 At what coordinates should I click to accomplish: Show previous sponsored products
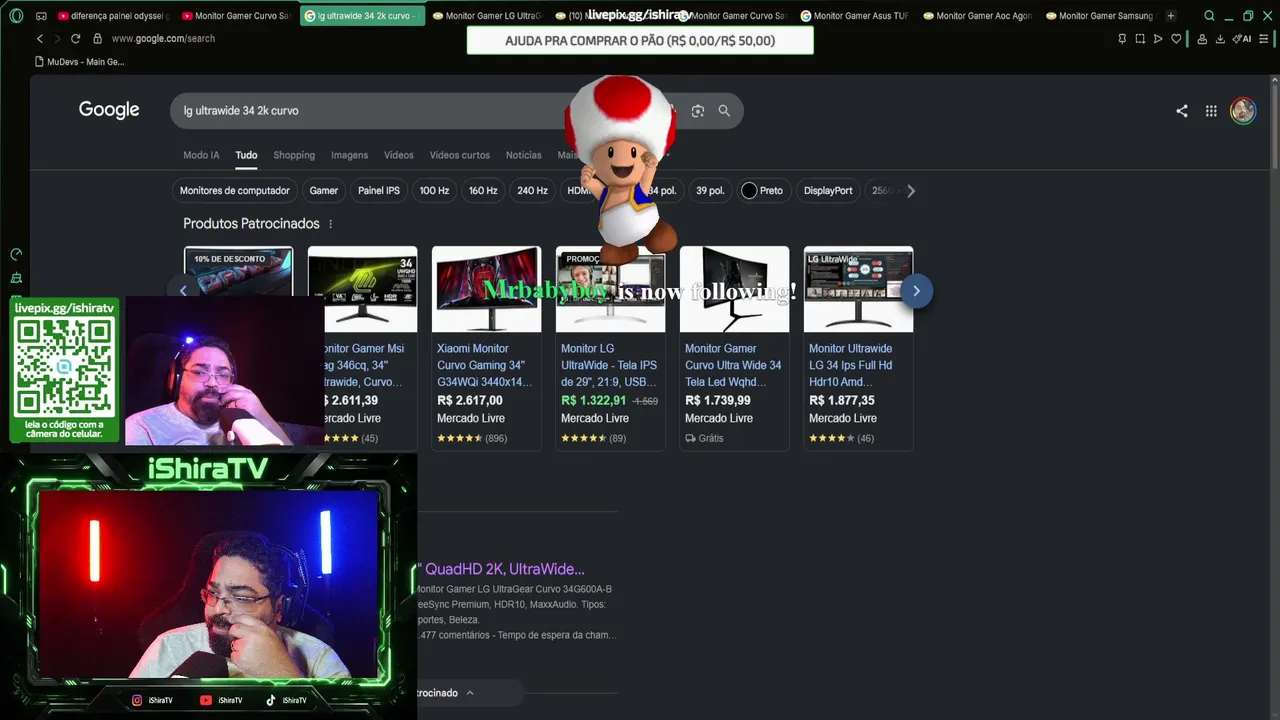(x=183, y=291)
